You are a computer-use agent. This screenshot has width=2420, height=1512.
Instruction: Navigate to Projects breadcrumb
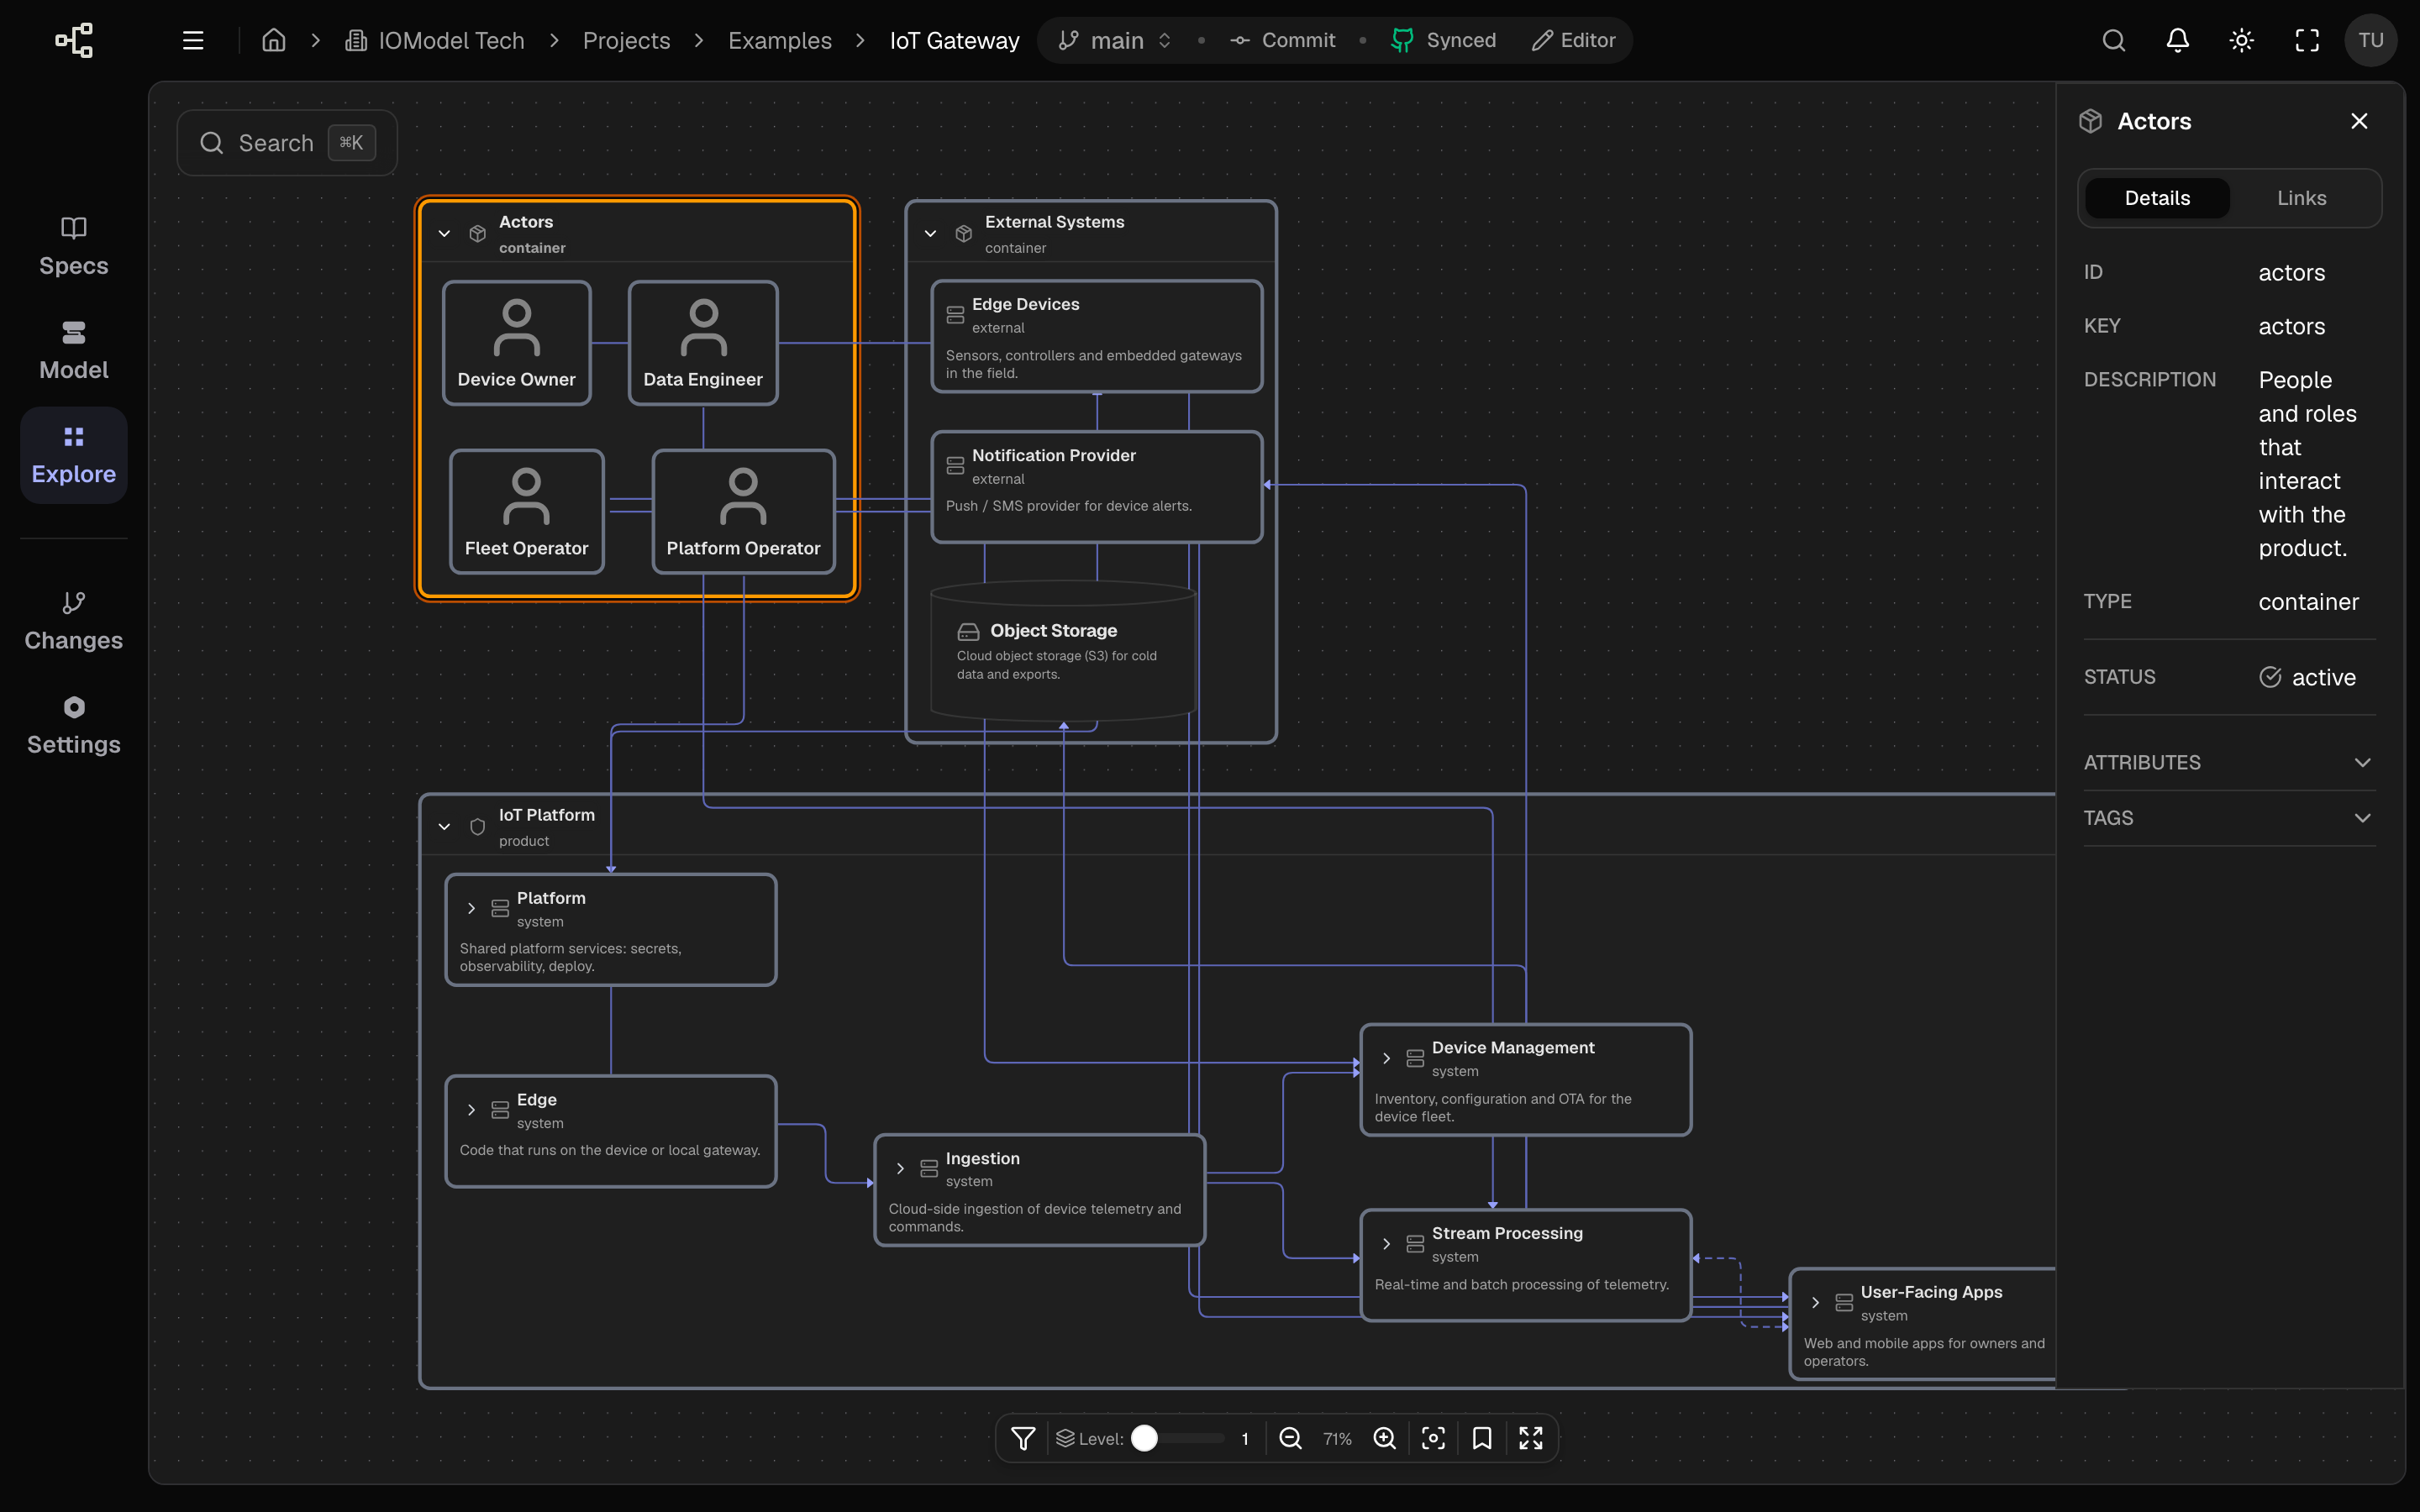click(626, 40)
